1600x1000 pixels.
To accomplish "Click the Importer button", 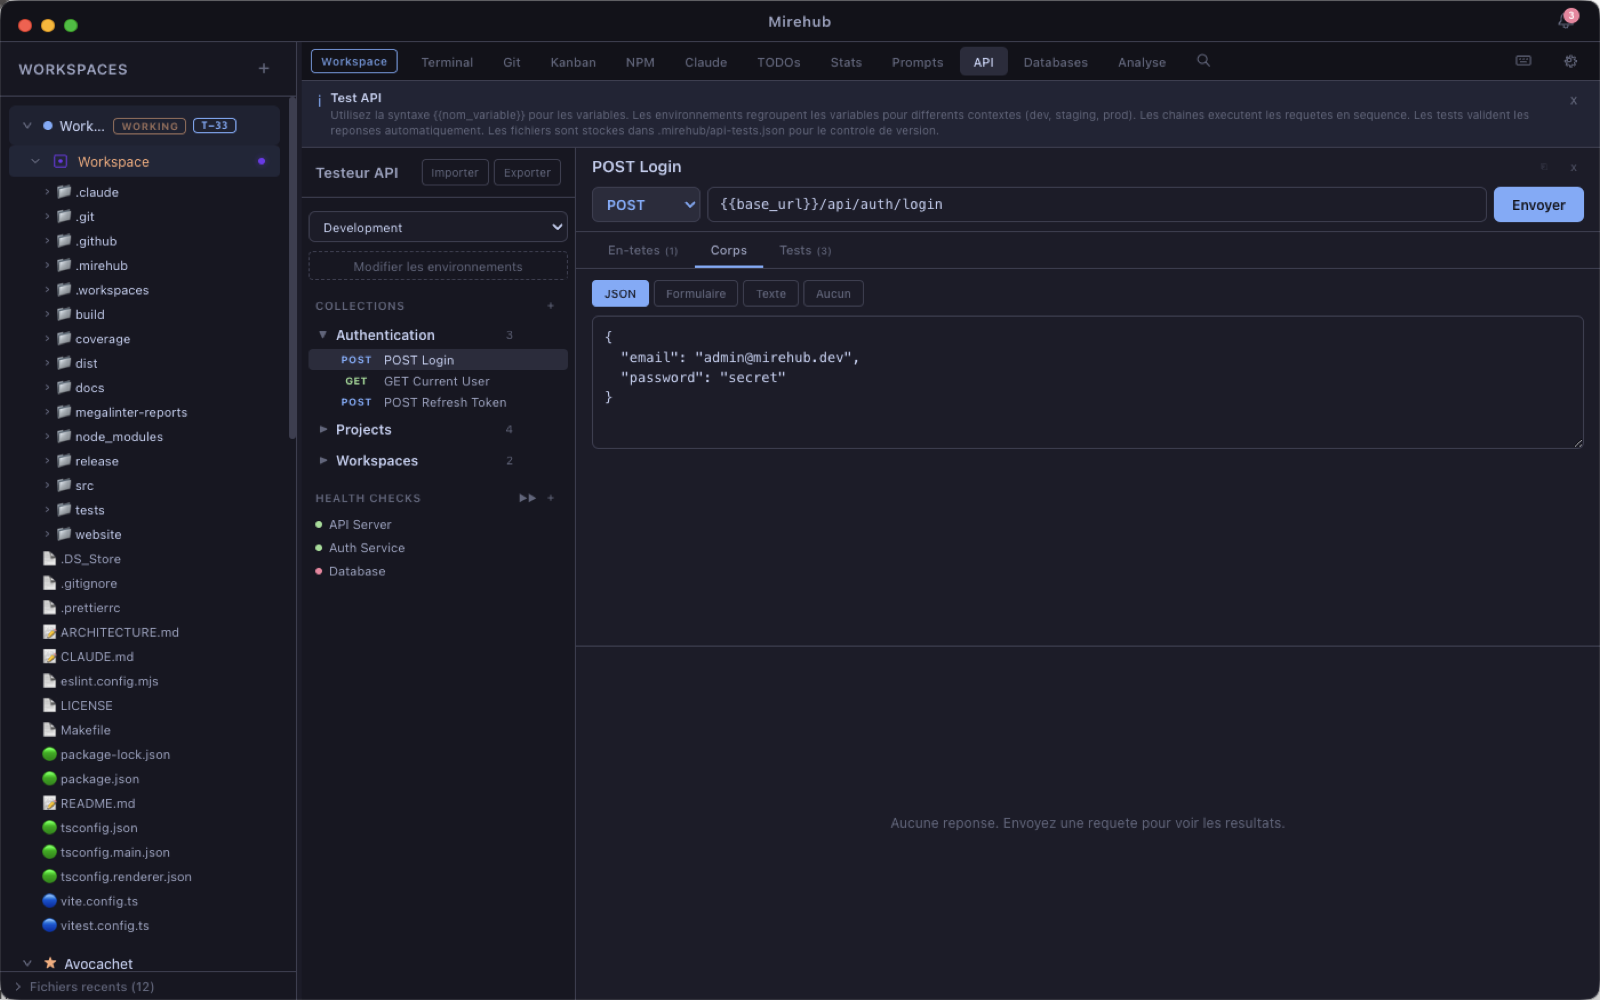I will [x=455, y=173].
